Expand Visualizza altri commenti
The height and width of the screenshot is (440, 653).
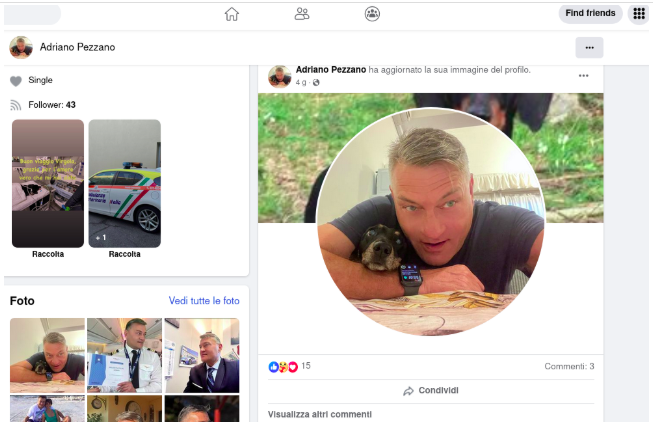[x=320, y=414]
